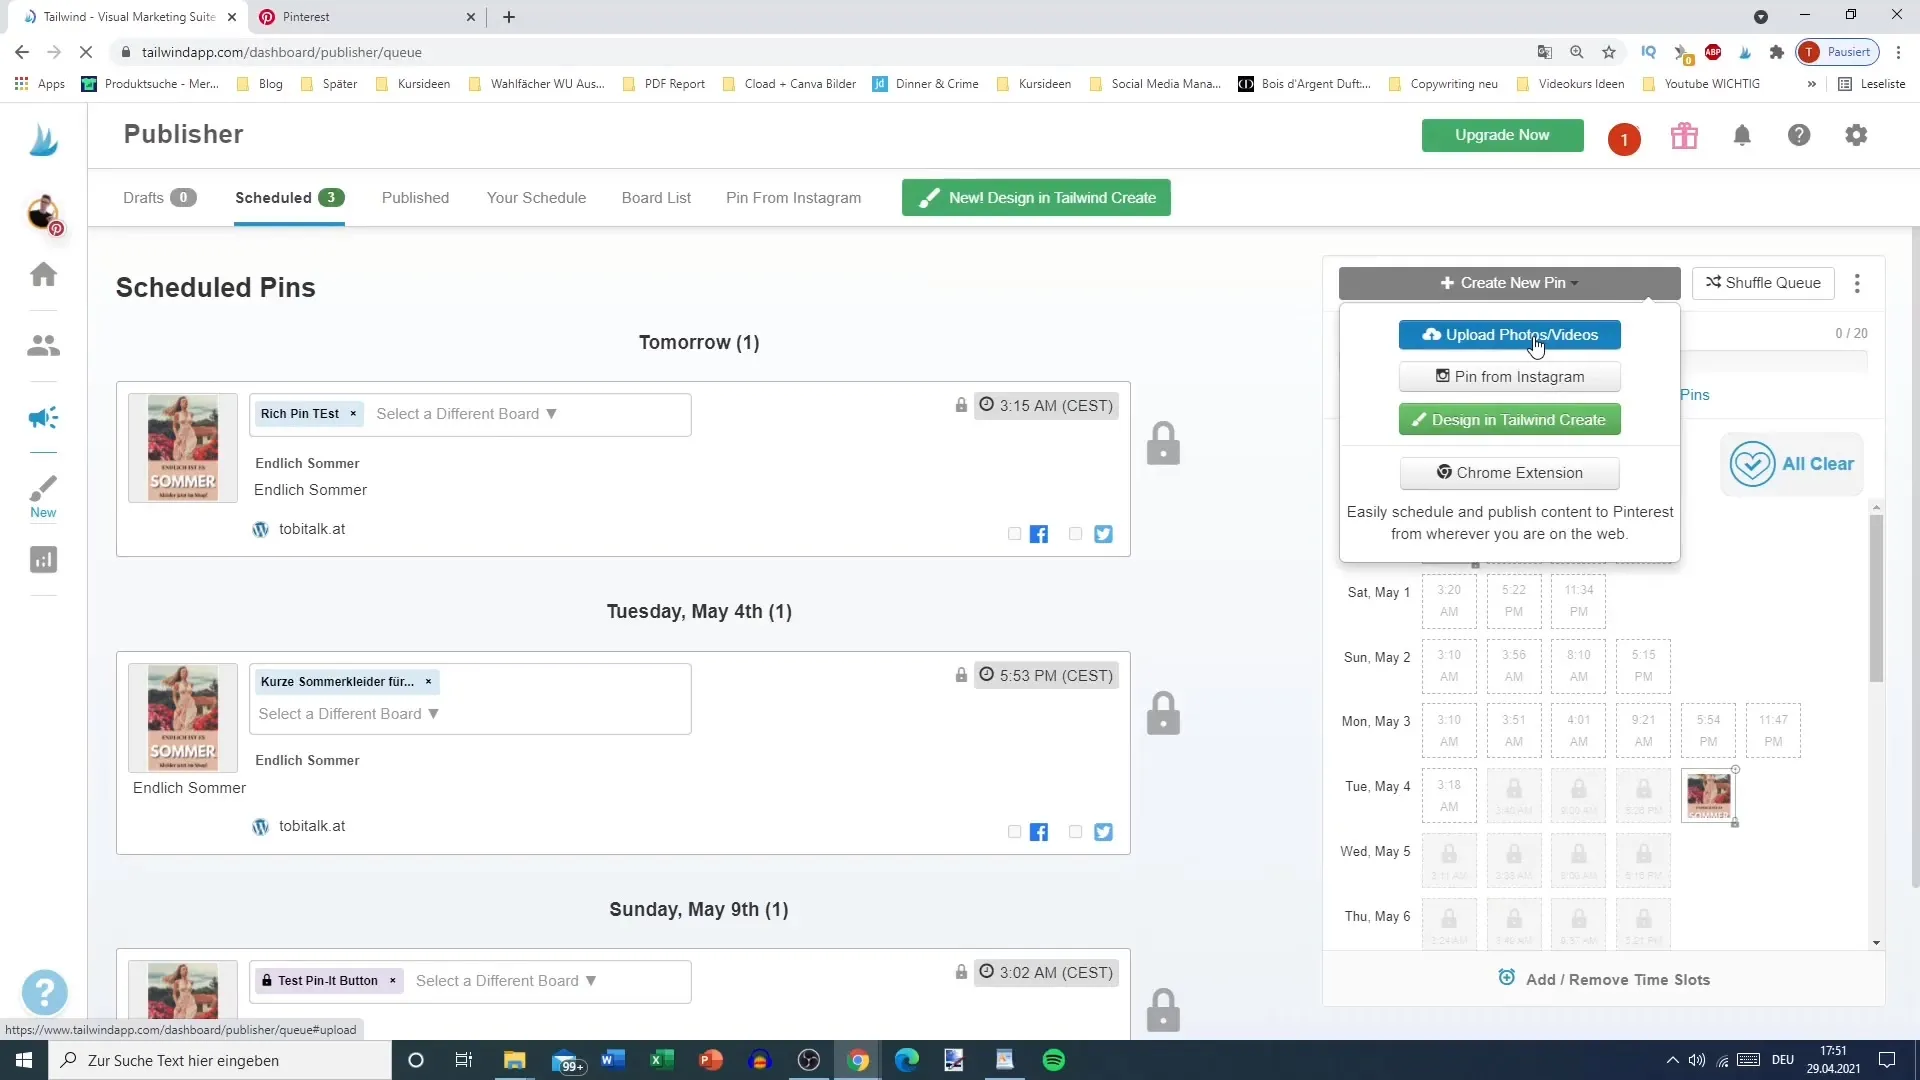Open Chrome three-dot menu
Image resolution: width=1920 pixels, height=1080 pixels.
[x=1898, y=52]
